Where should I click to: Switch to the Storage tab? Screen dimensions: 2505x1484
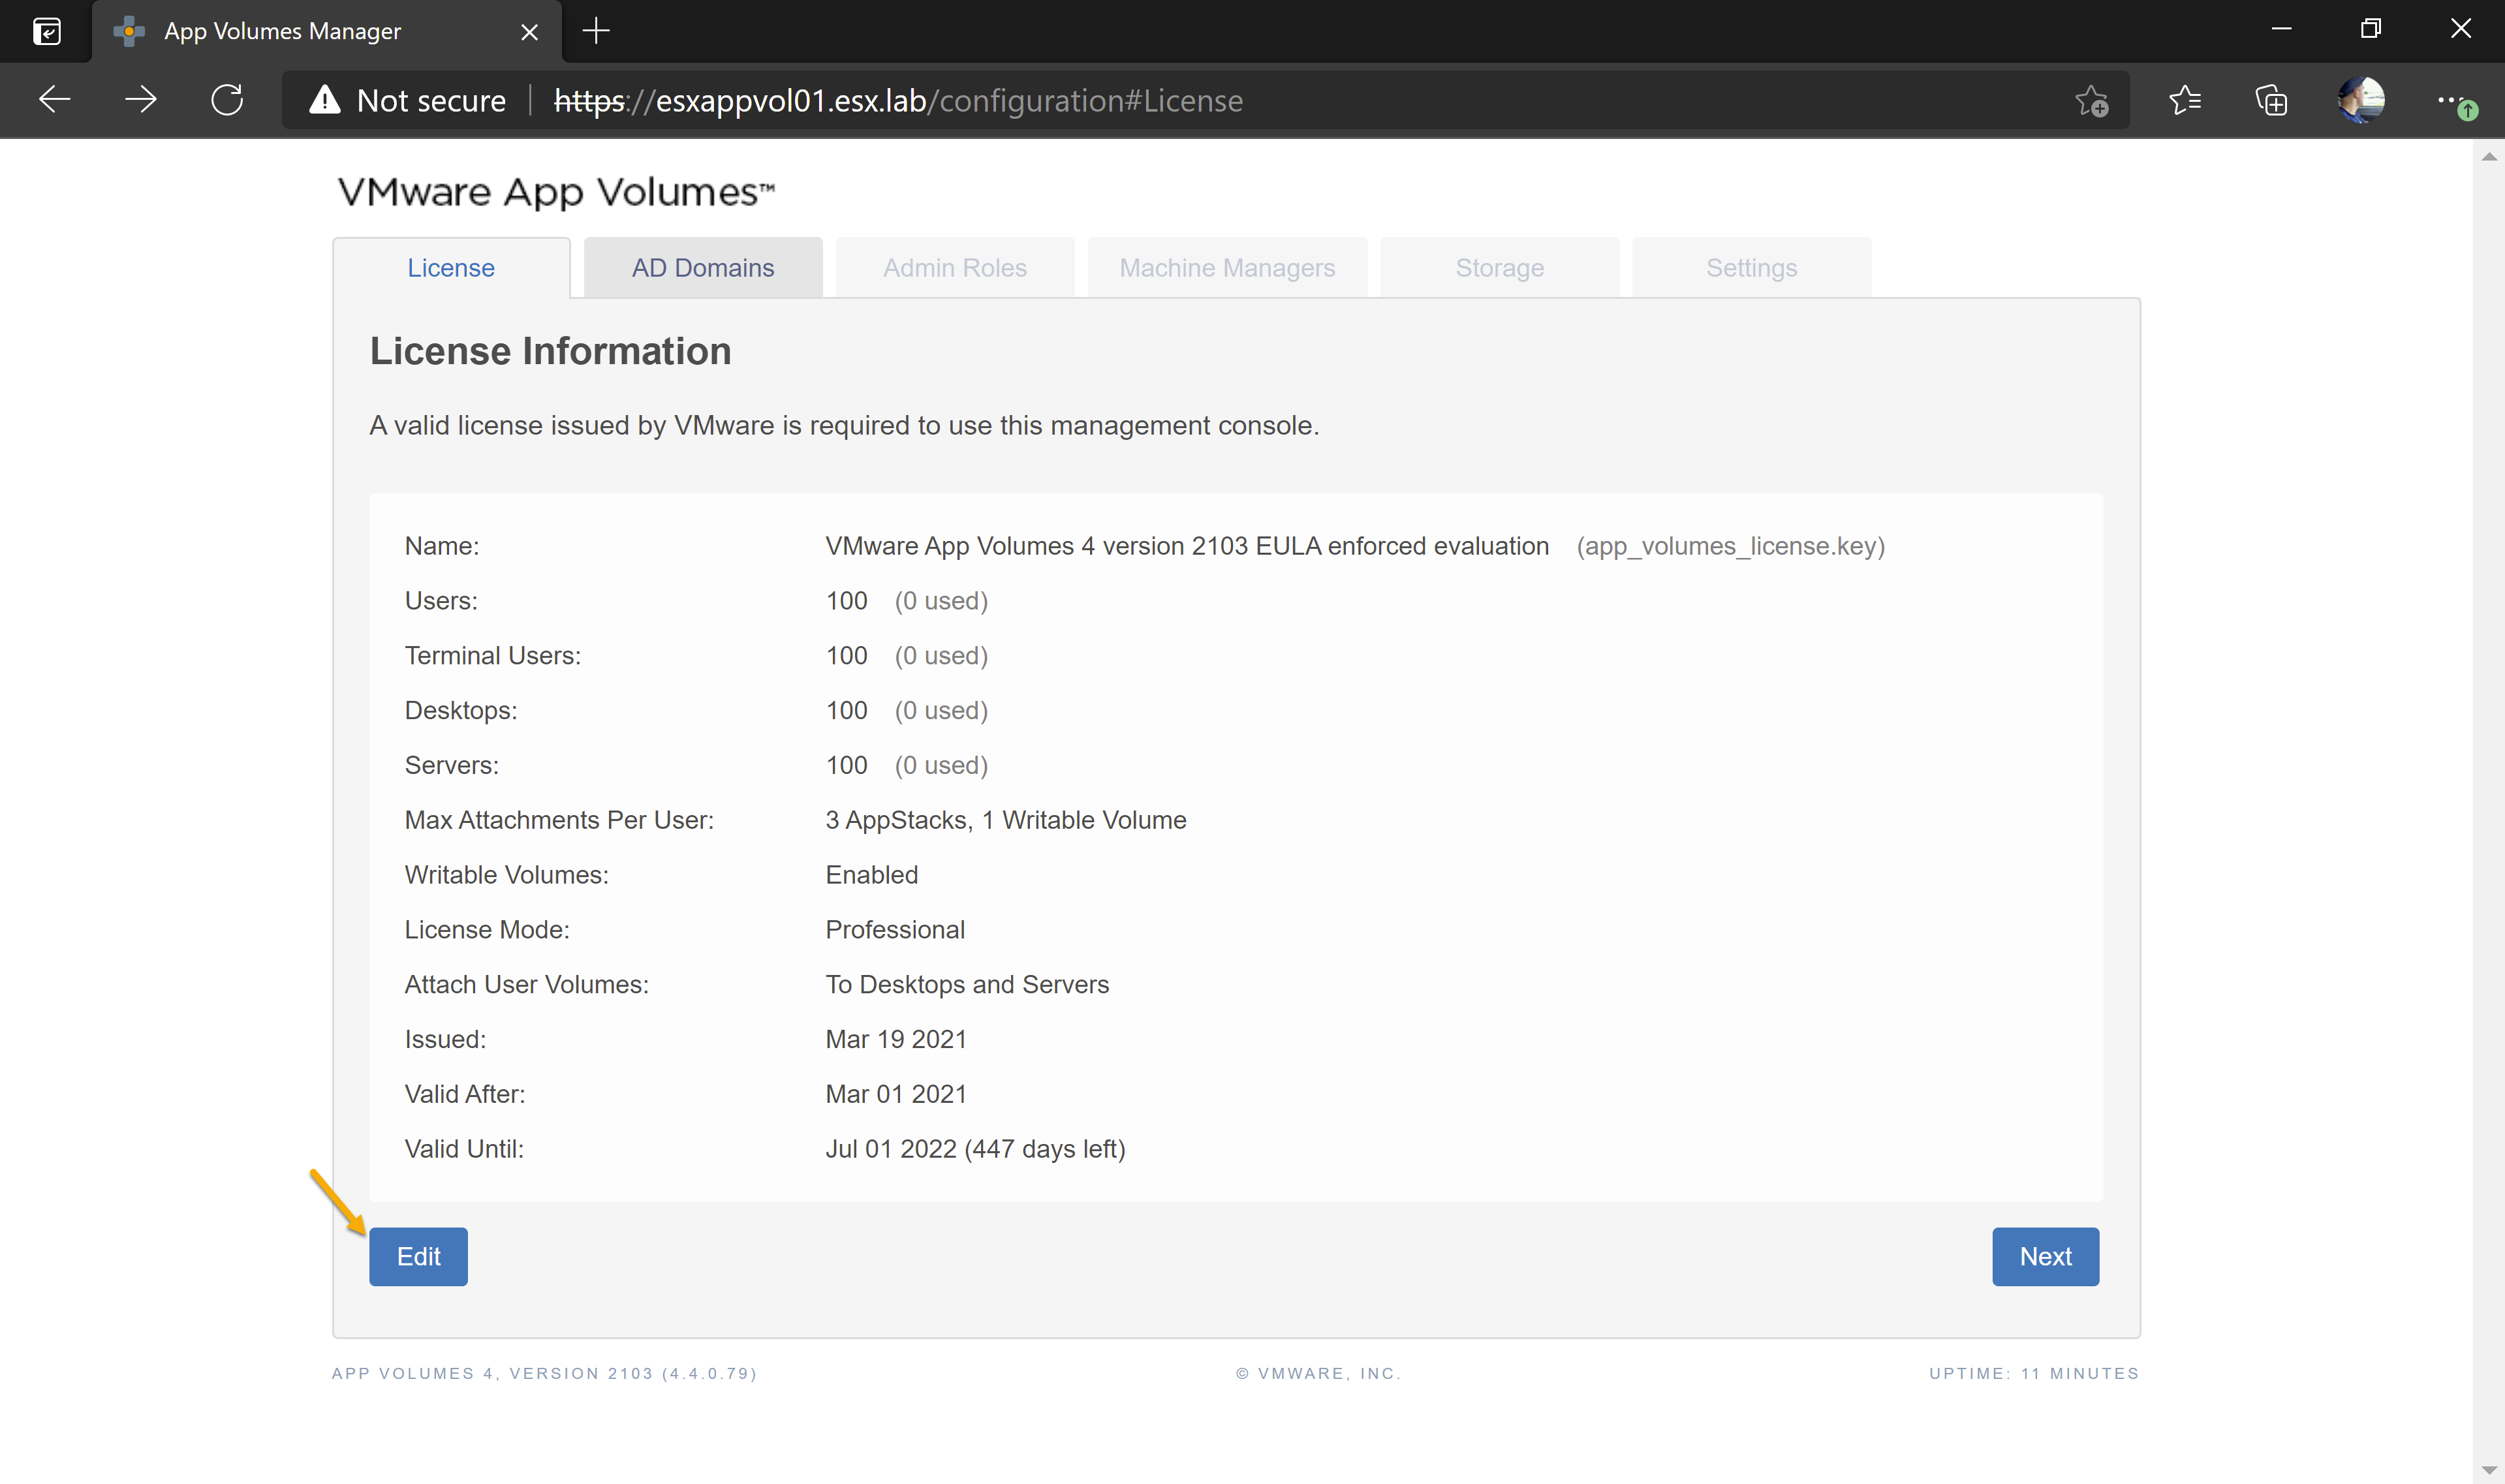(x=1499, y=268)
